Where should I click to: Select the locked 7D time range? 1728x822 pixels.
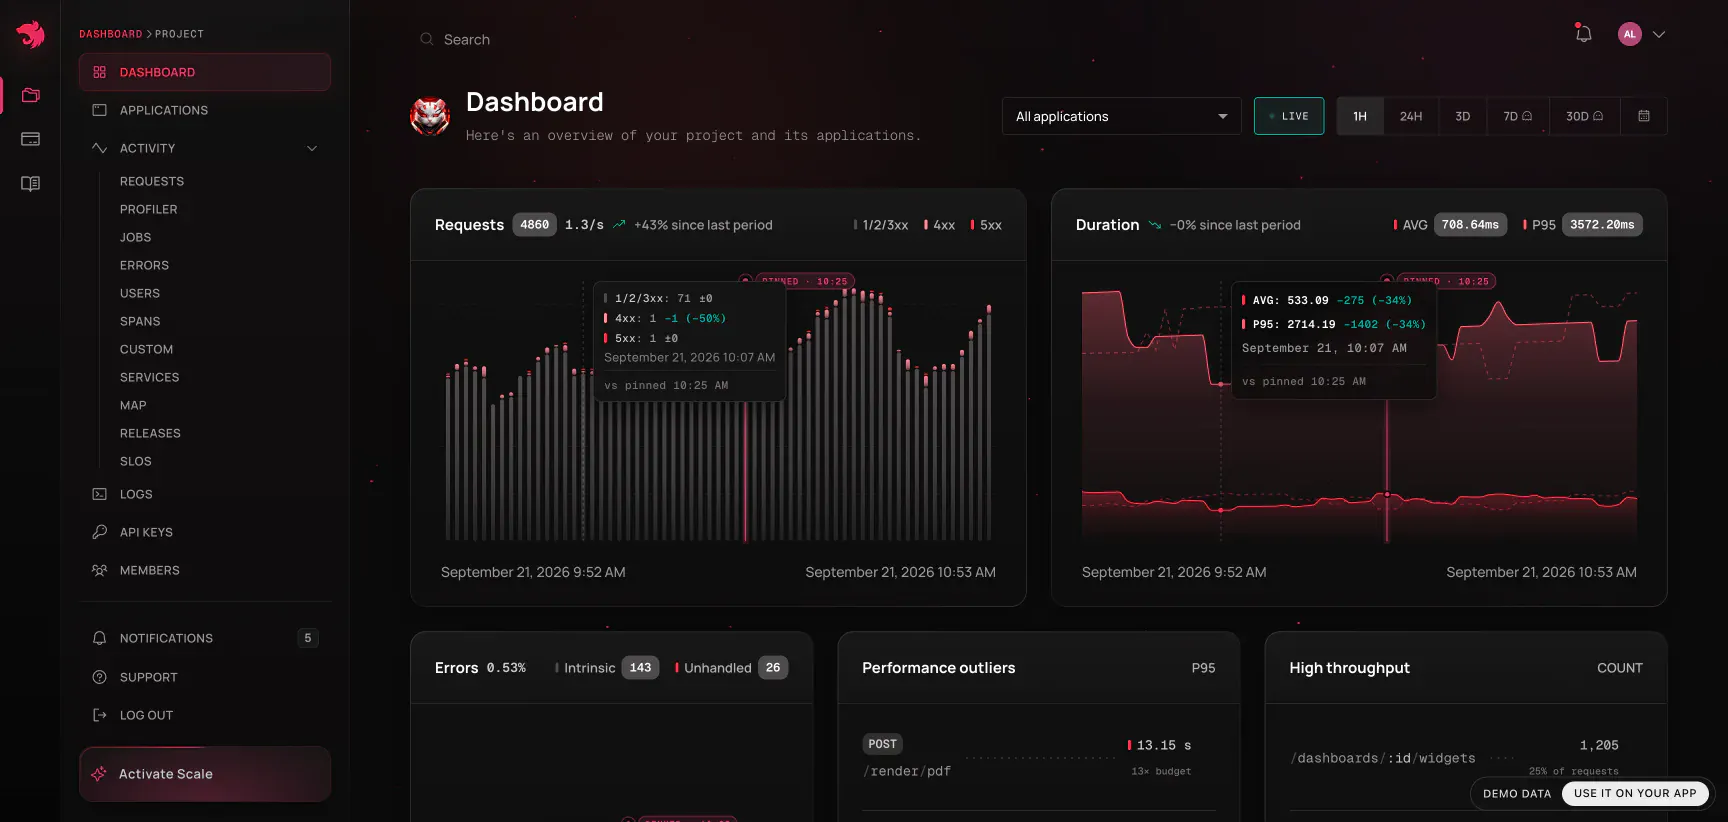[x=1518, y=116]
